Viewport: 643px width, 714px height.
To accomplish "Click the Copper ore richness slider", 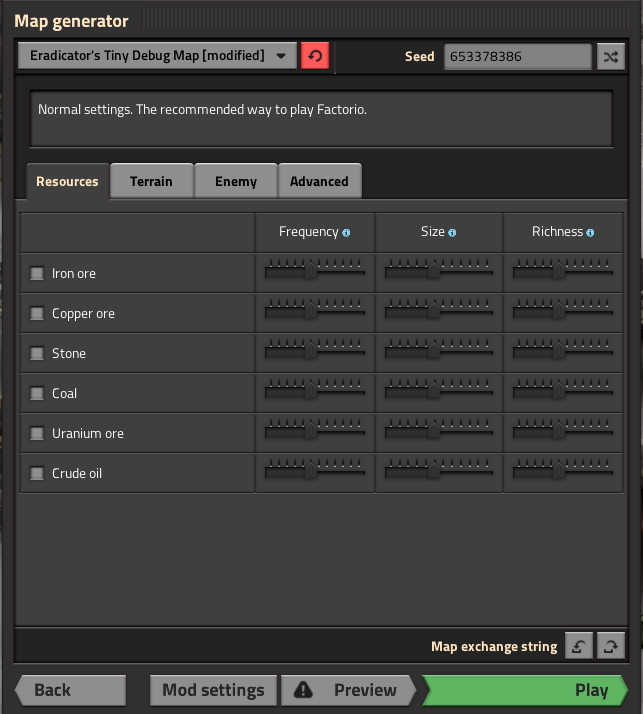I will coord(562,310).
